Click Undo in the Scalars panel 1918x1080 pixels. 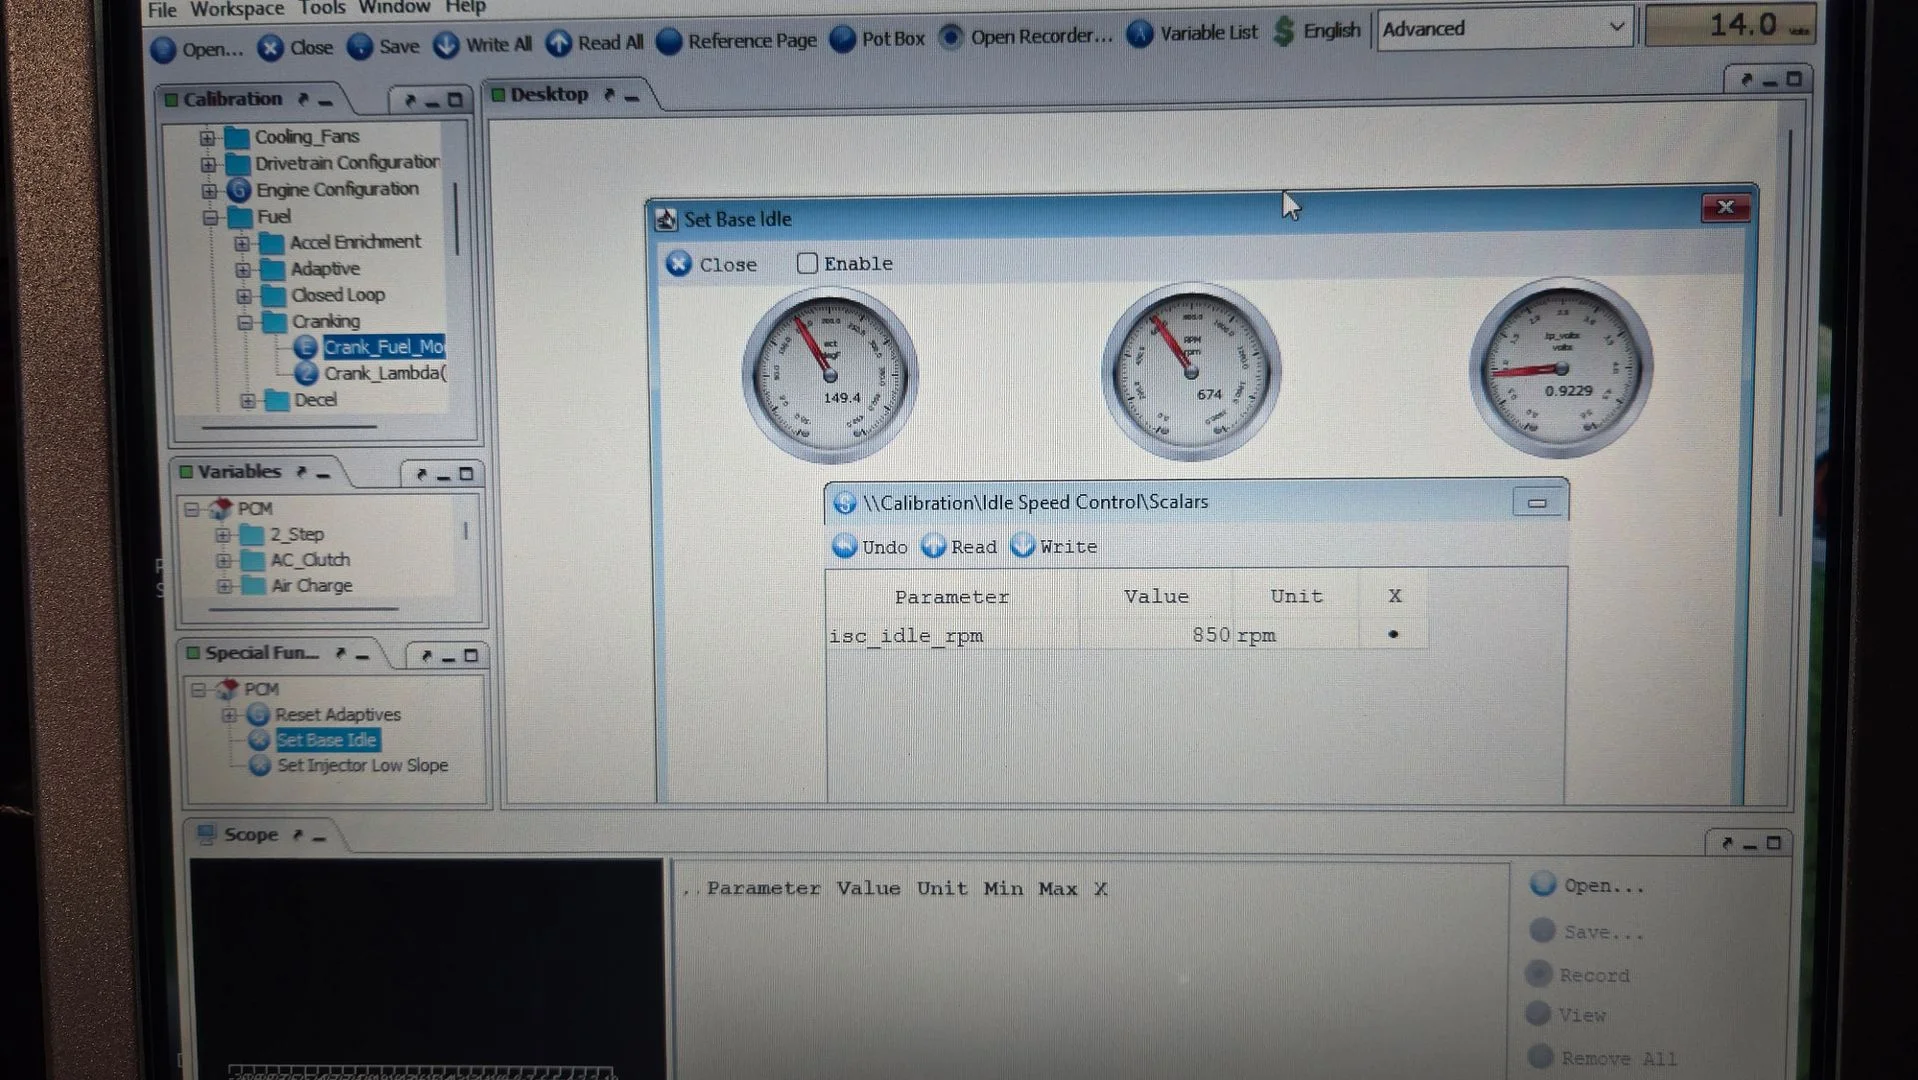(870, 546)
